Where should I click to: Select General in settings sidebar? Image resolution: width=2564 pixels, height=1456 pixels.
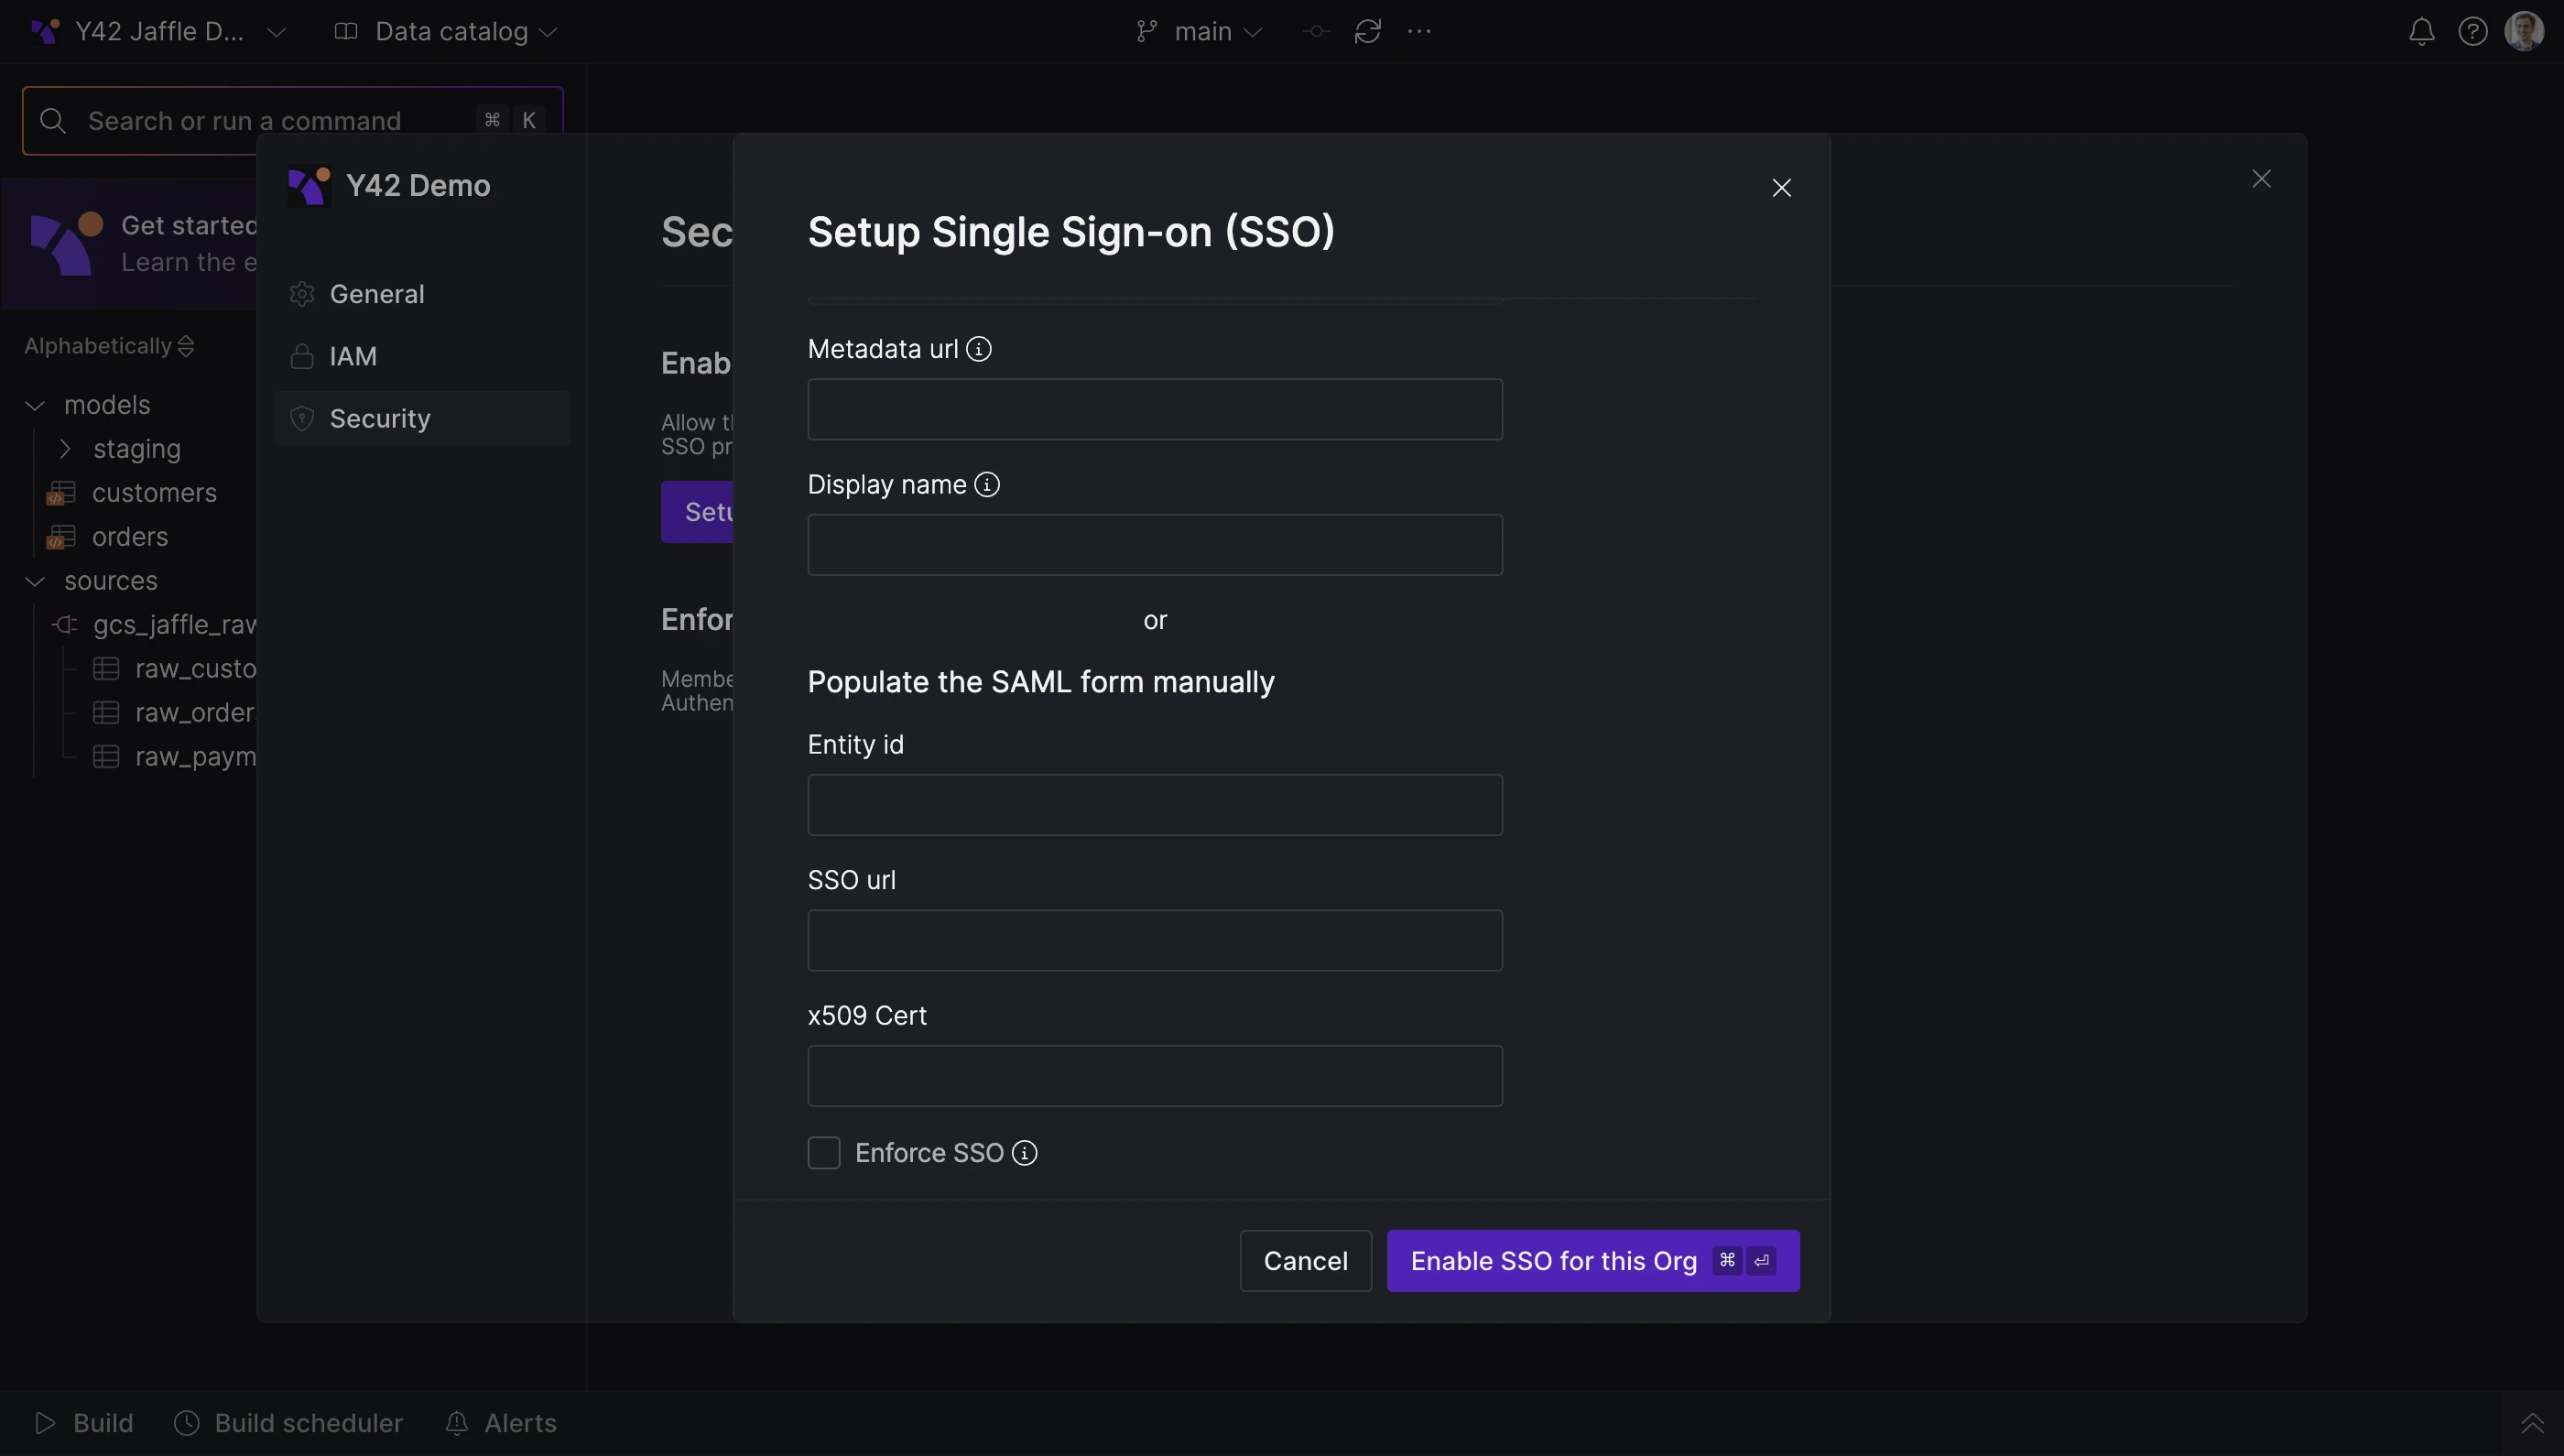pyautogui.click(x=377, y=294)
